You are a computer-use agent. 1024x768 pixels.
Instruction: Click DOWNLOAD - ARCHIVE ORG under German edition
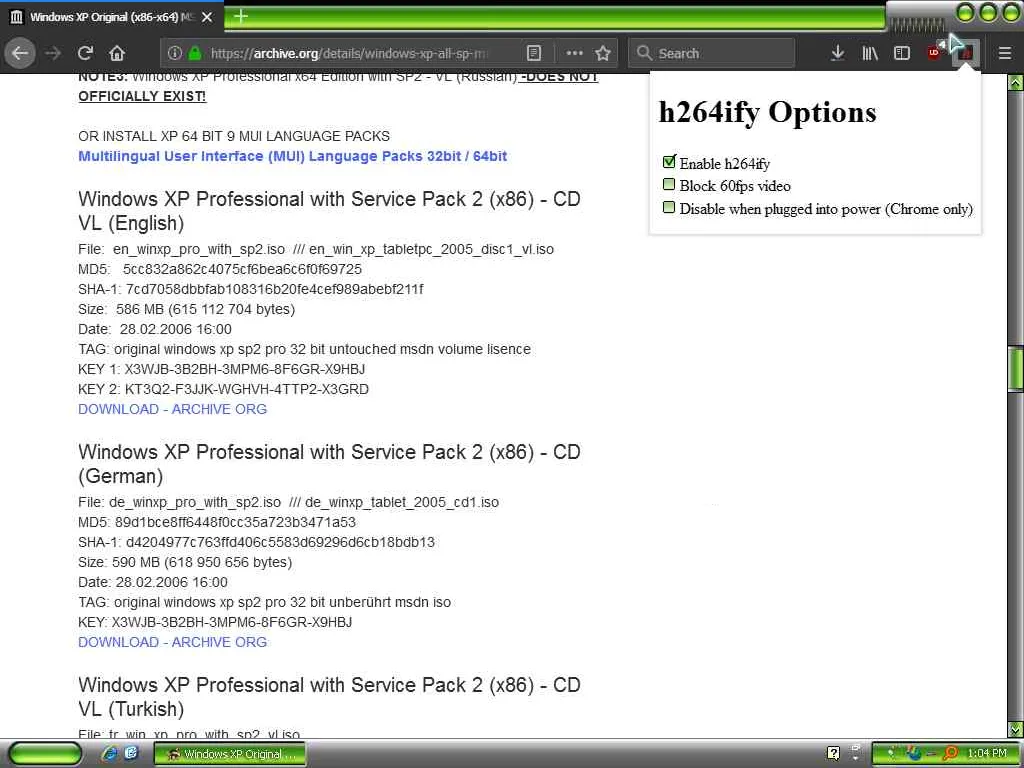[x=172, y=642]
